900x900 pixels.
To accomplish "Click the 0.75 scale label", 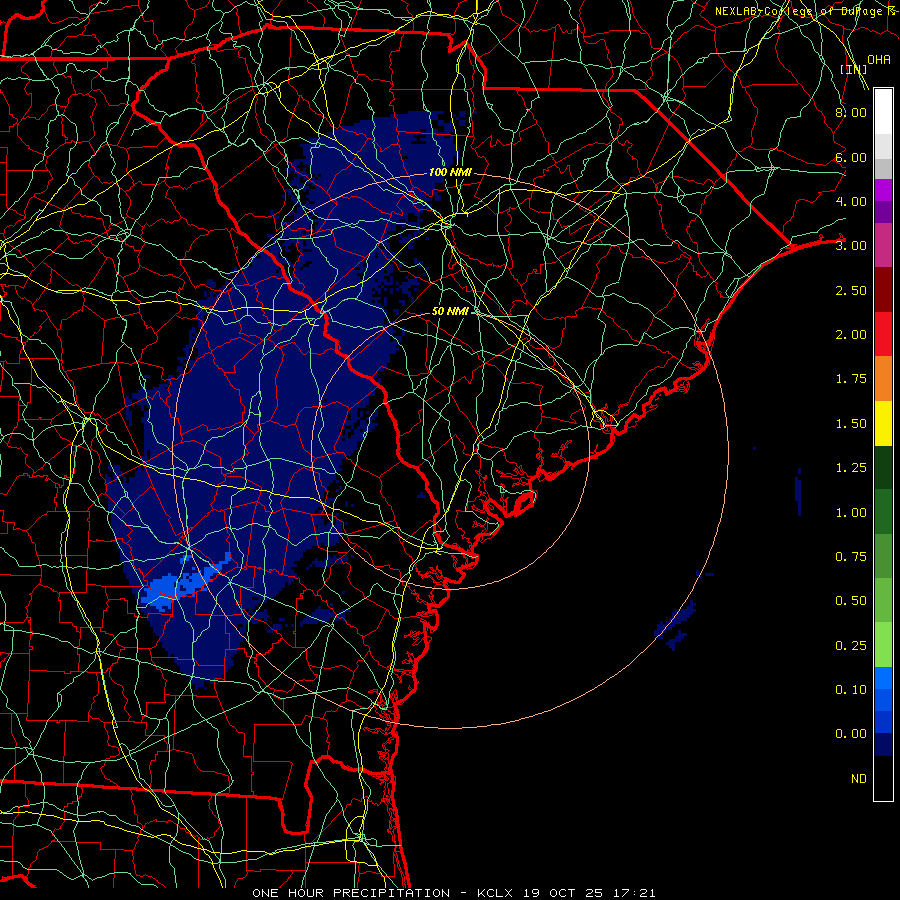I will point(851,557).
